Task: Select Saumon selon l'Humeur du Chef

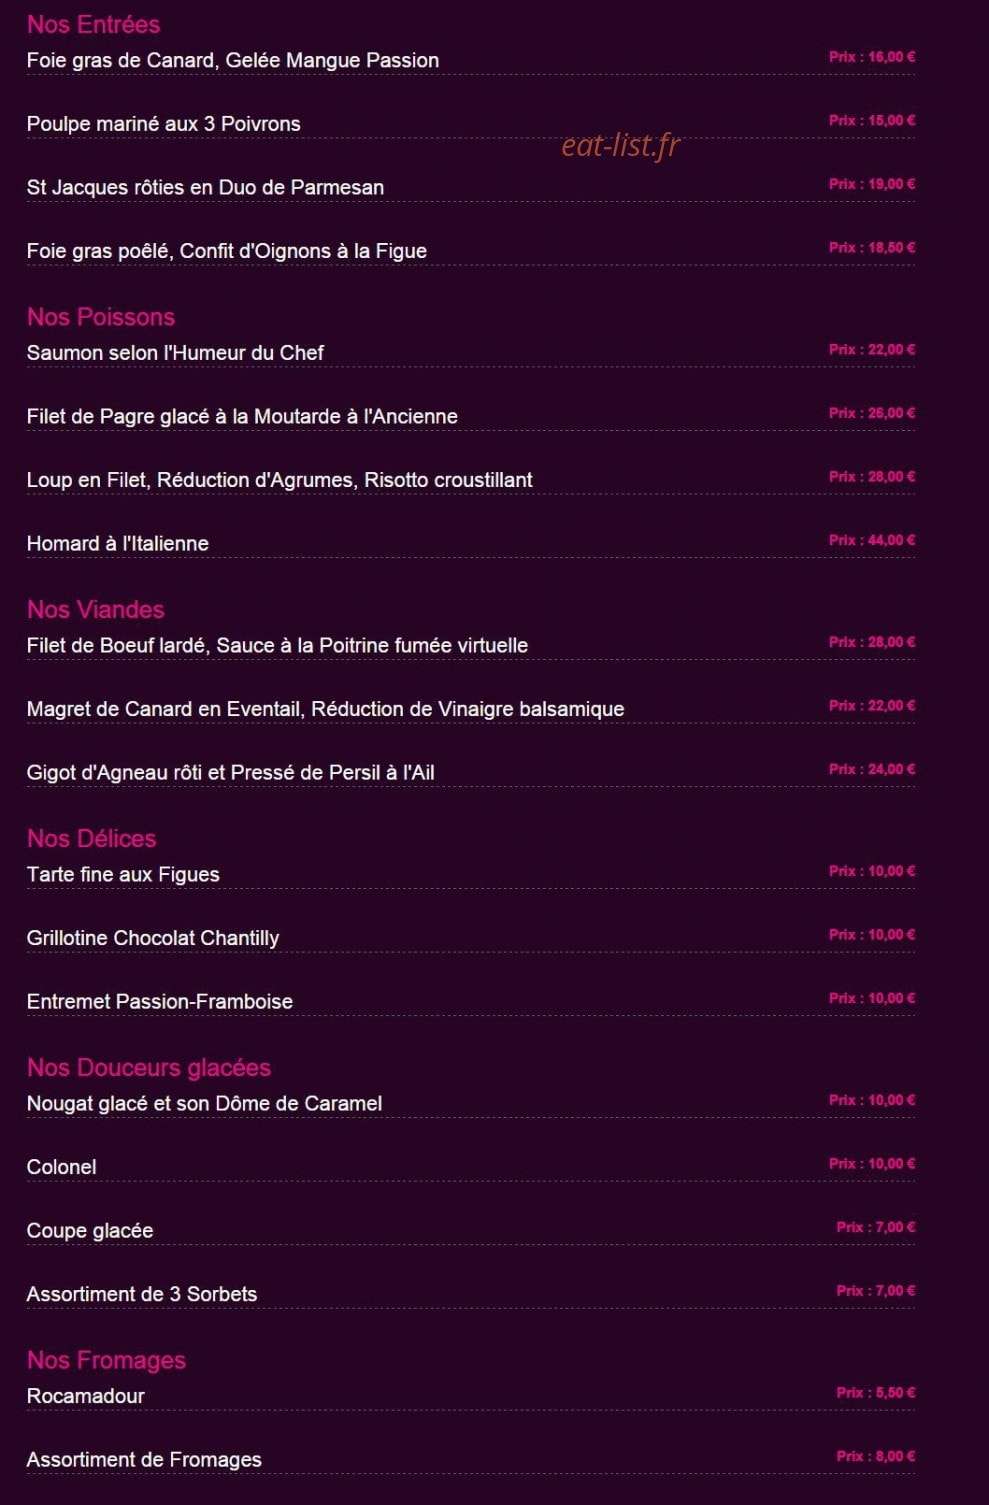Action: [x=175, y=353]
